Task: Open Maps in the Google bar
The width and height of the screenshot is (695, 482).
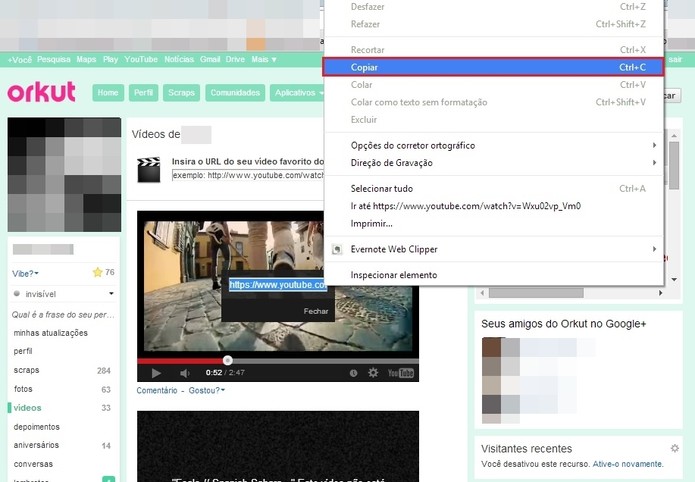Action: 86,59
